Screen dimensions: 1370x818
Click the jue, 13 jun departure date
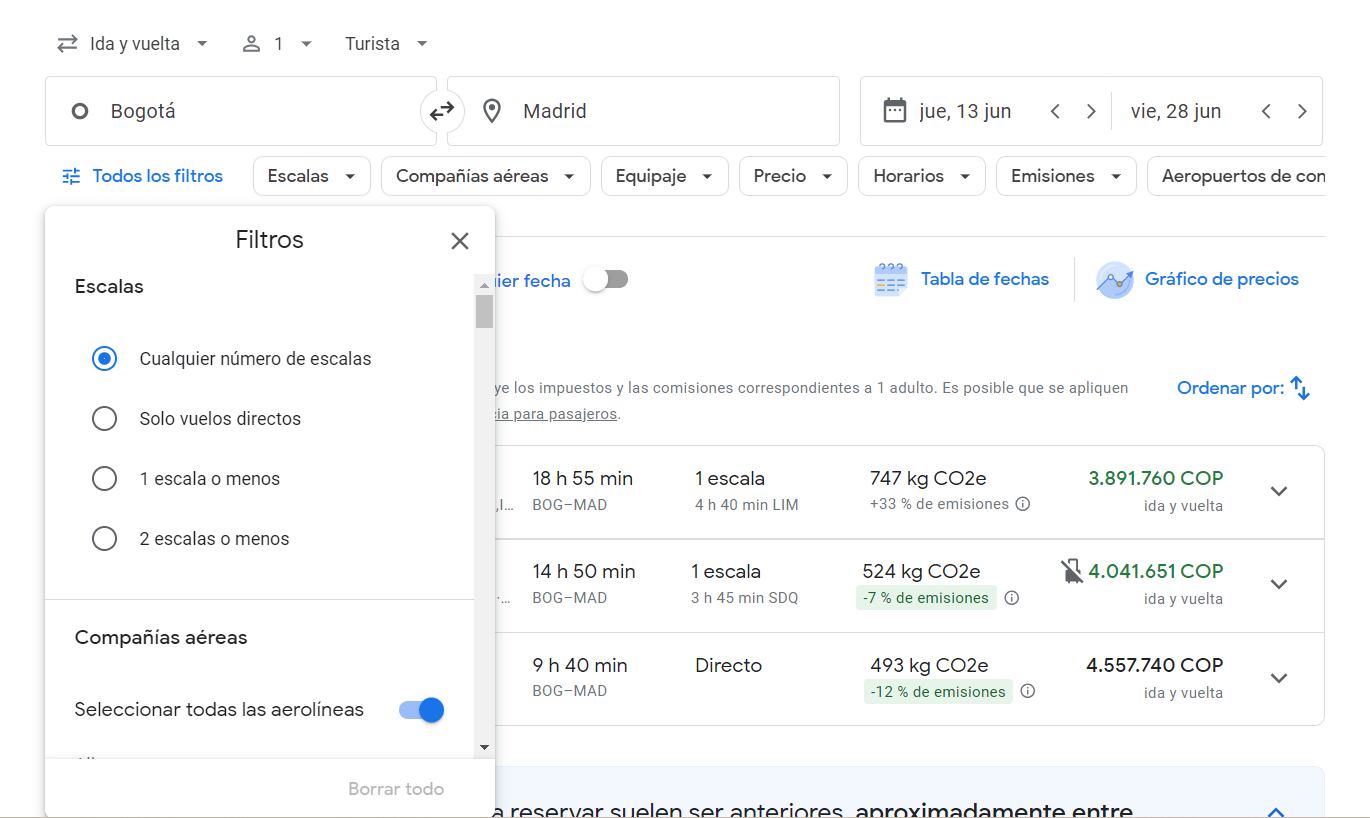964,111
